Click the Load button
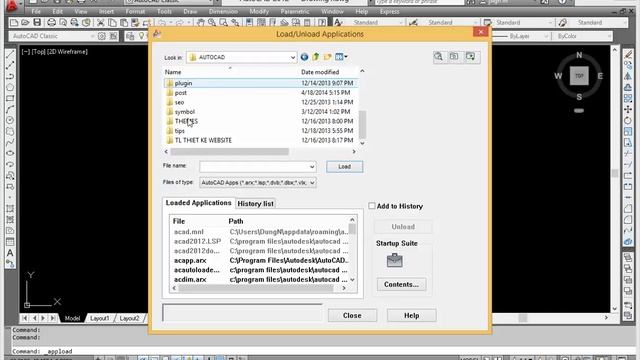Screen dimensions: 640x360 point(344,167)
